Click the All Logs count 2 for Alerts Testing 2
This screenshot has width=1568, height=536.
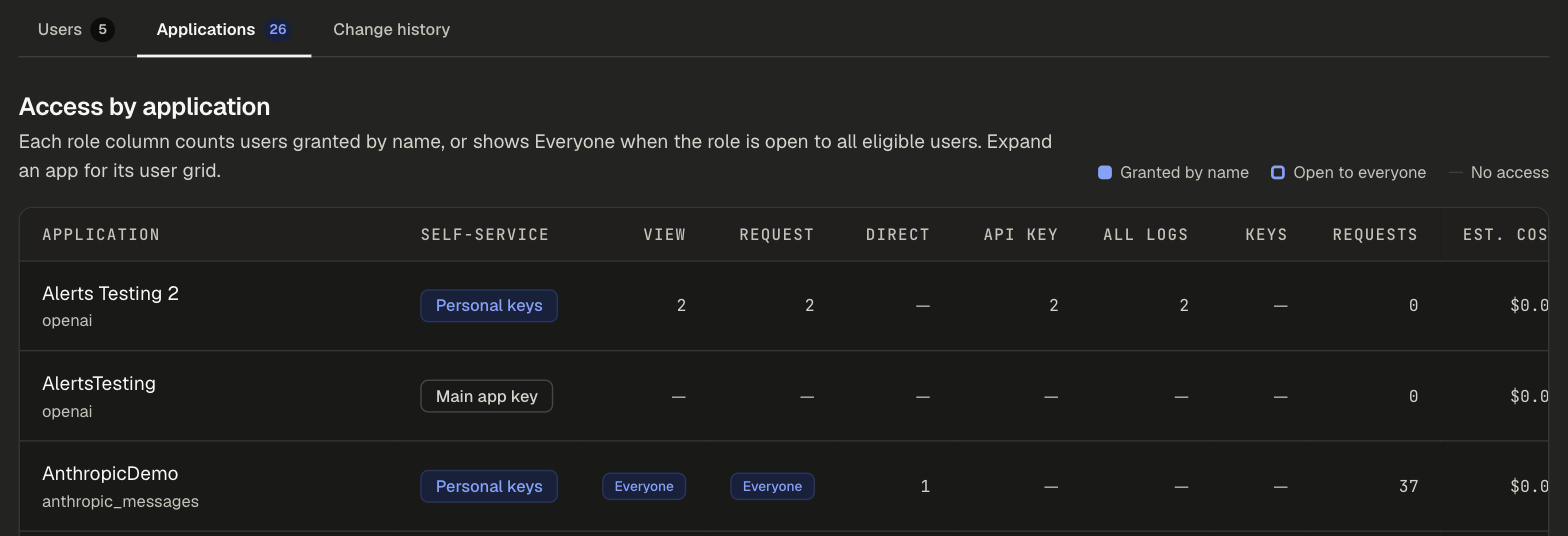click(1184, 306)
